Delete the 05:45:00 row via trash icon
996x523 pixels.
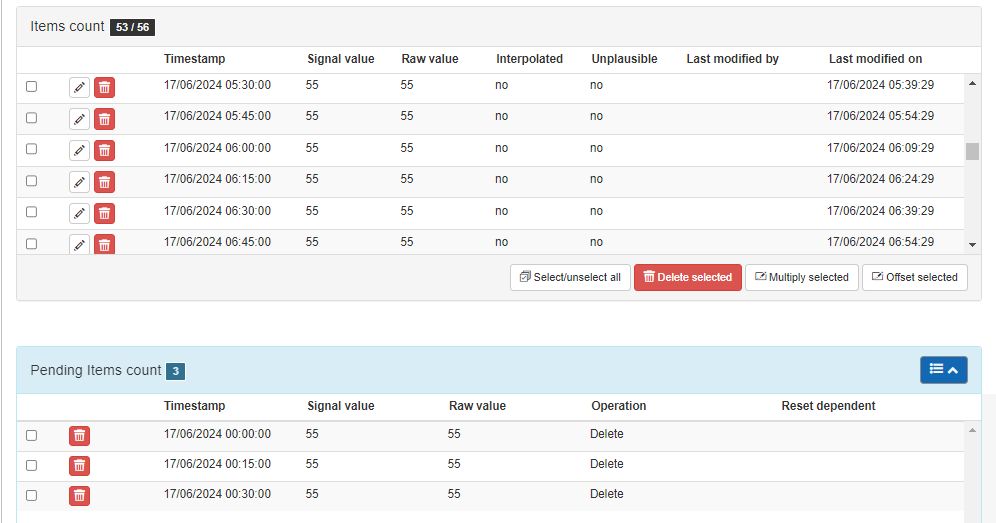[104, 119]
